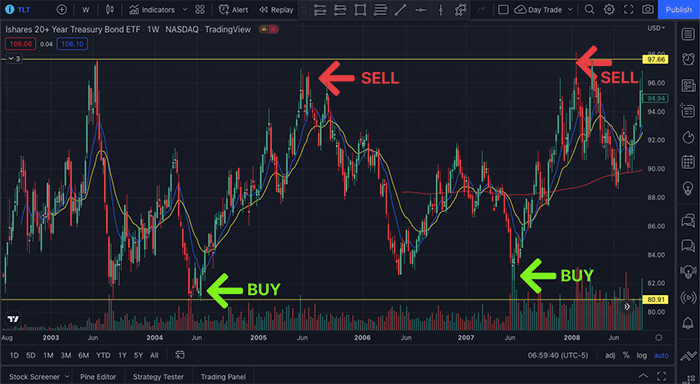Image resolution: width=700 pixels, height=384 pixels.
Task: Toggle the auto scale option
Action: click(x=661, y=355)
